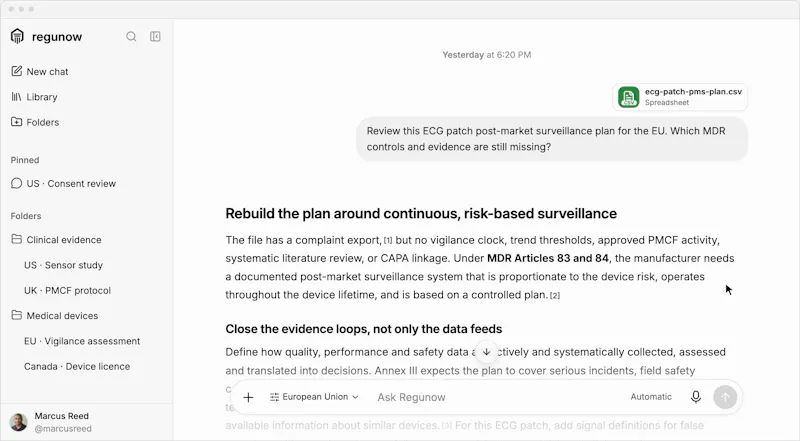Click the microphone icon for voice input
Viewport: 800px width, 441px height.
[x=695, y=397]
